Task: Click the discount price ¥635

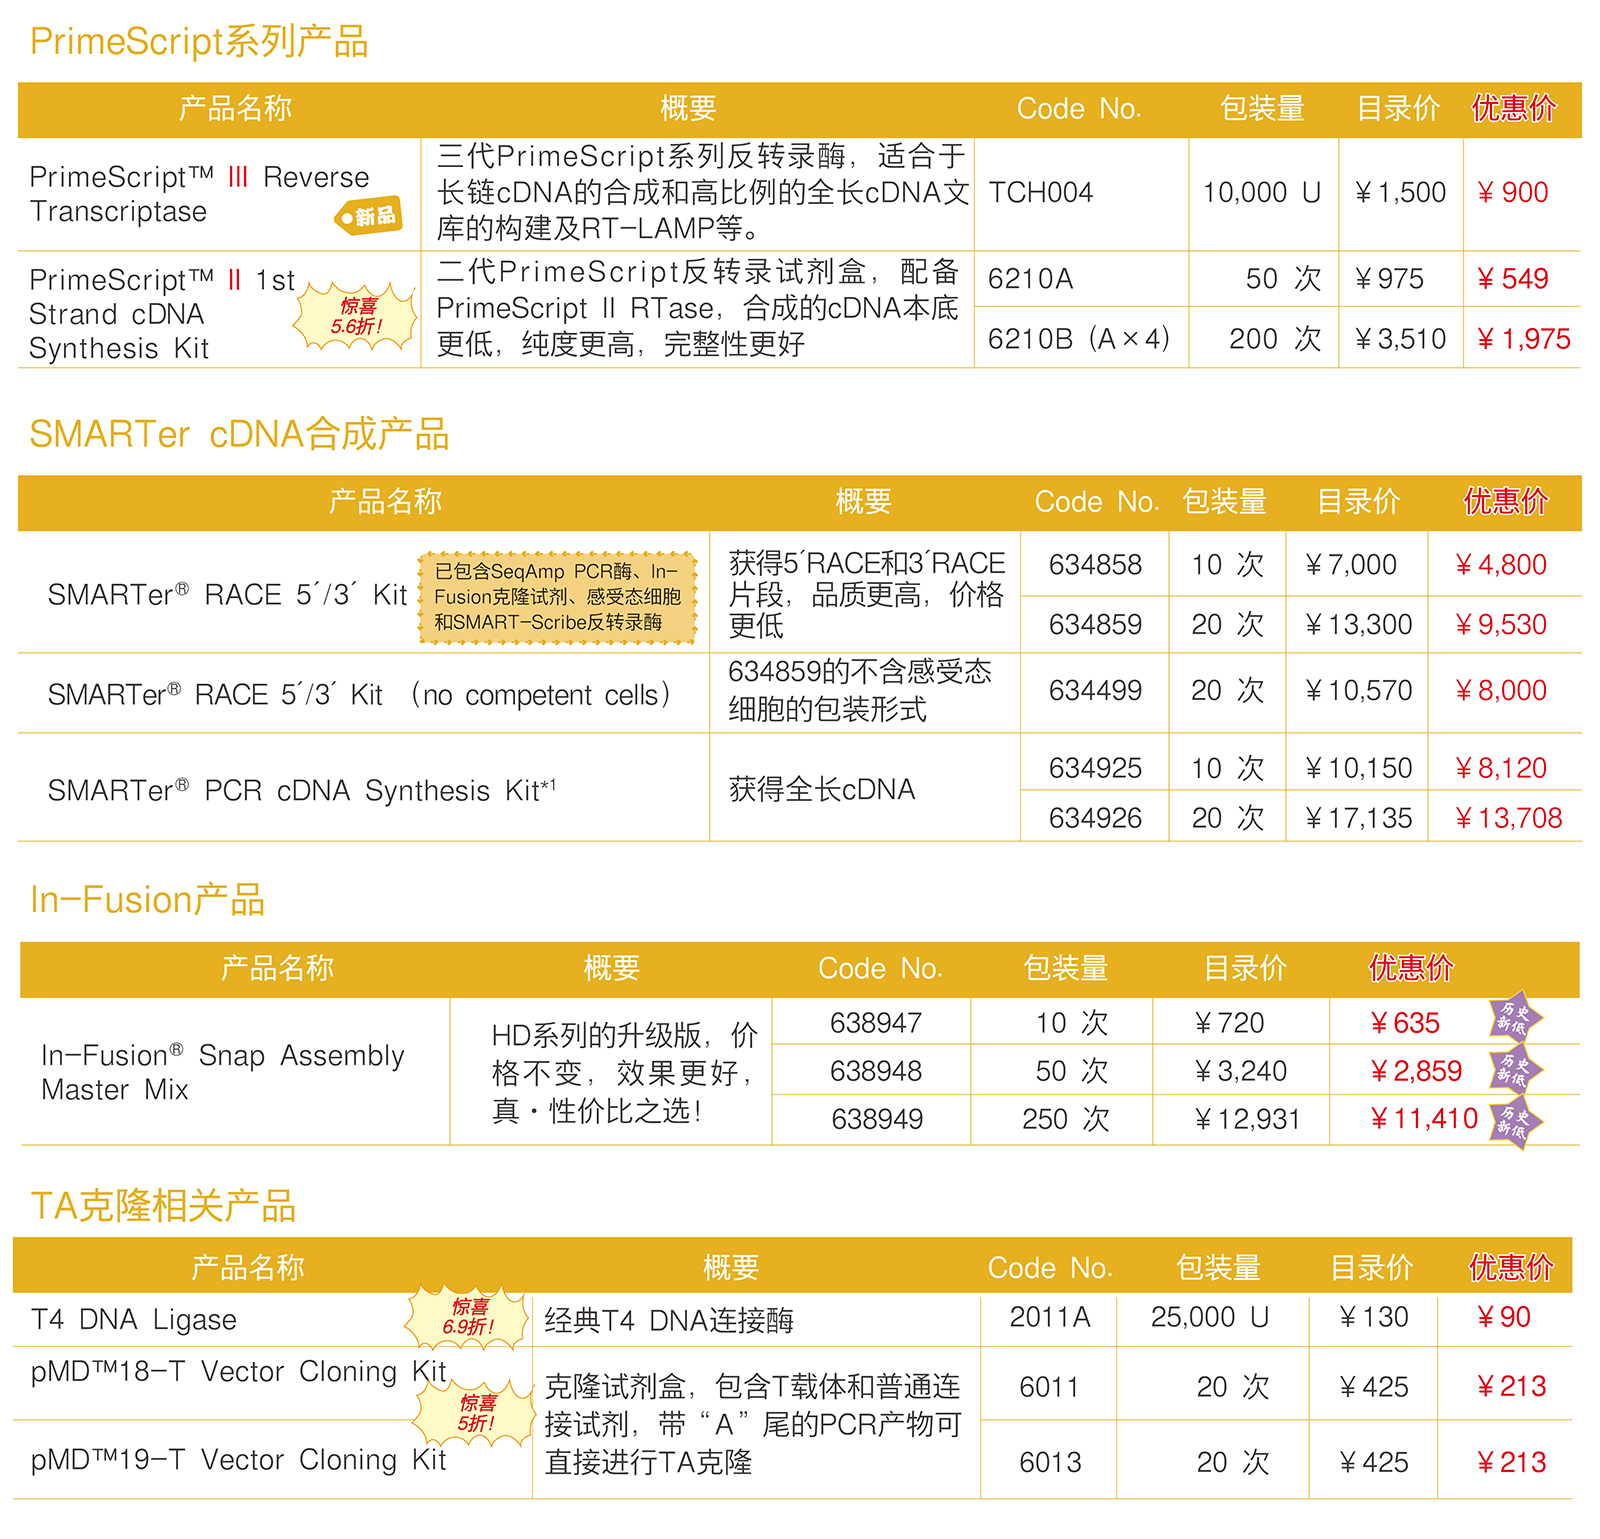Action: tap(1405, 1023)
